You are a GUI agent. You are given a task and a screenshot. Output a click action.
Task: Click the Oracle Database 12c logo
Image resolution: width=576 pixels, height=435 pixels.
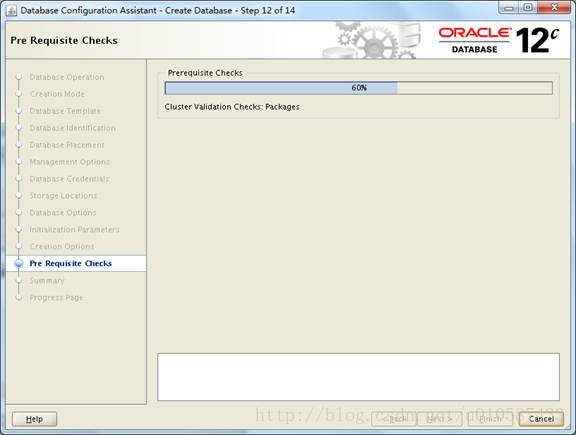click(x=499, y=40)
